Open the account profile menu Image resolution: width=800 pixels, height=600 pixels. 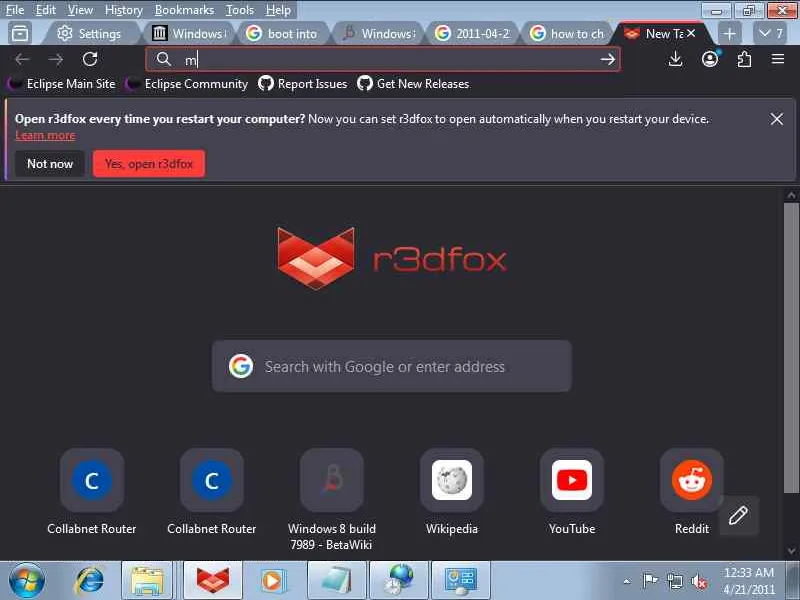[x=710, y=59]
